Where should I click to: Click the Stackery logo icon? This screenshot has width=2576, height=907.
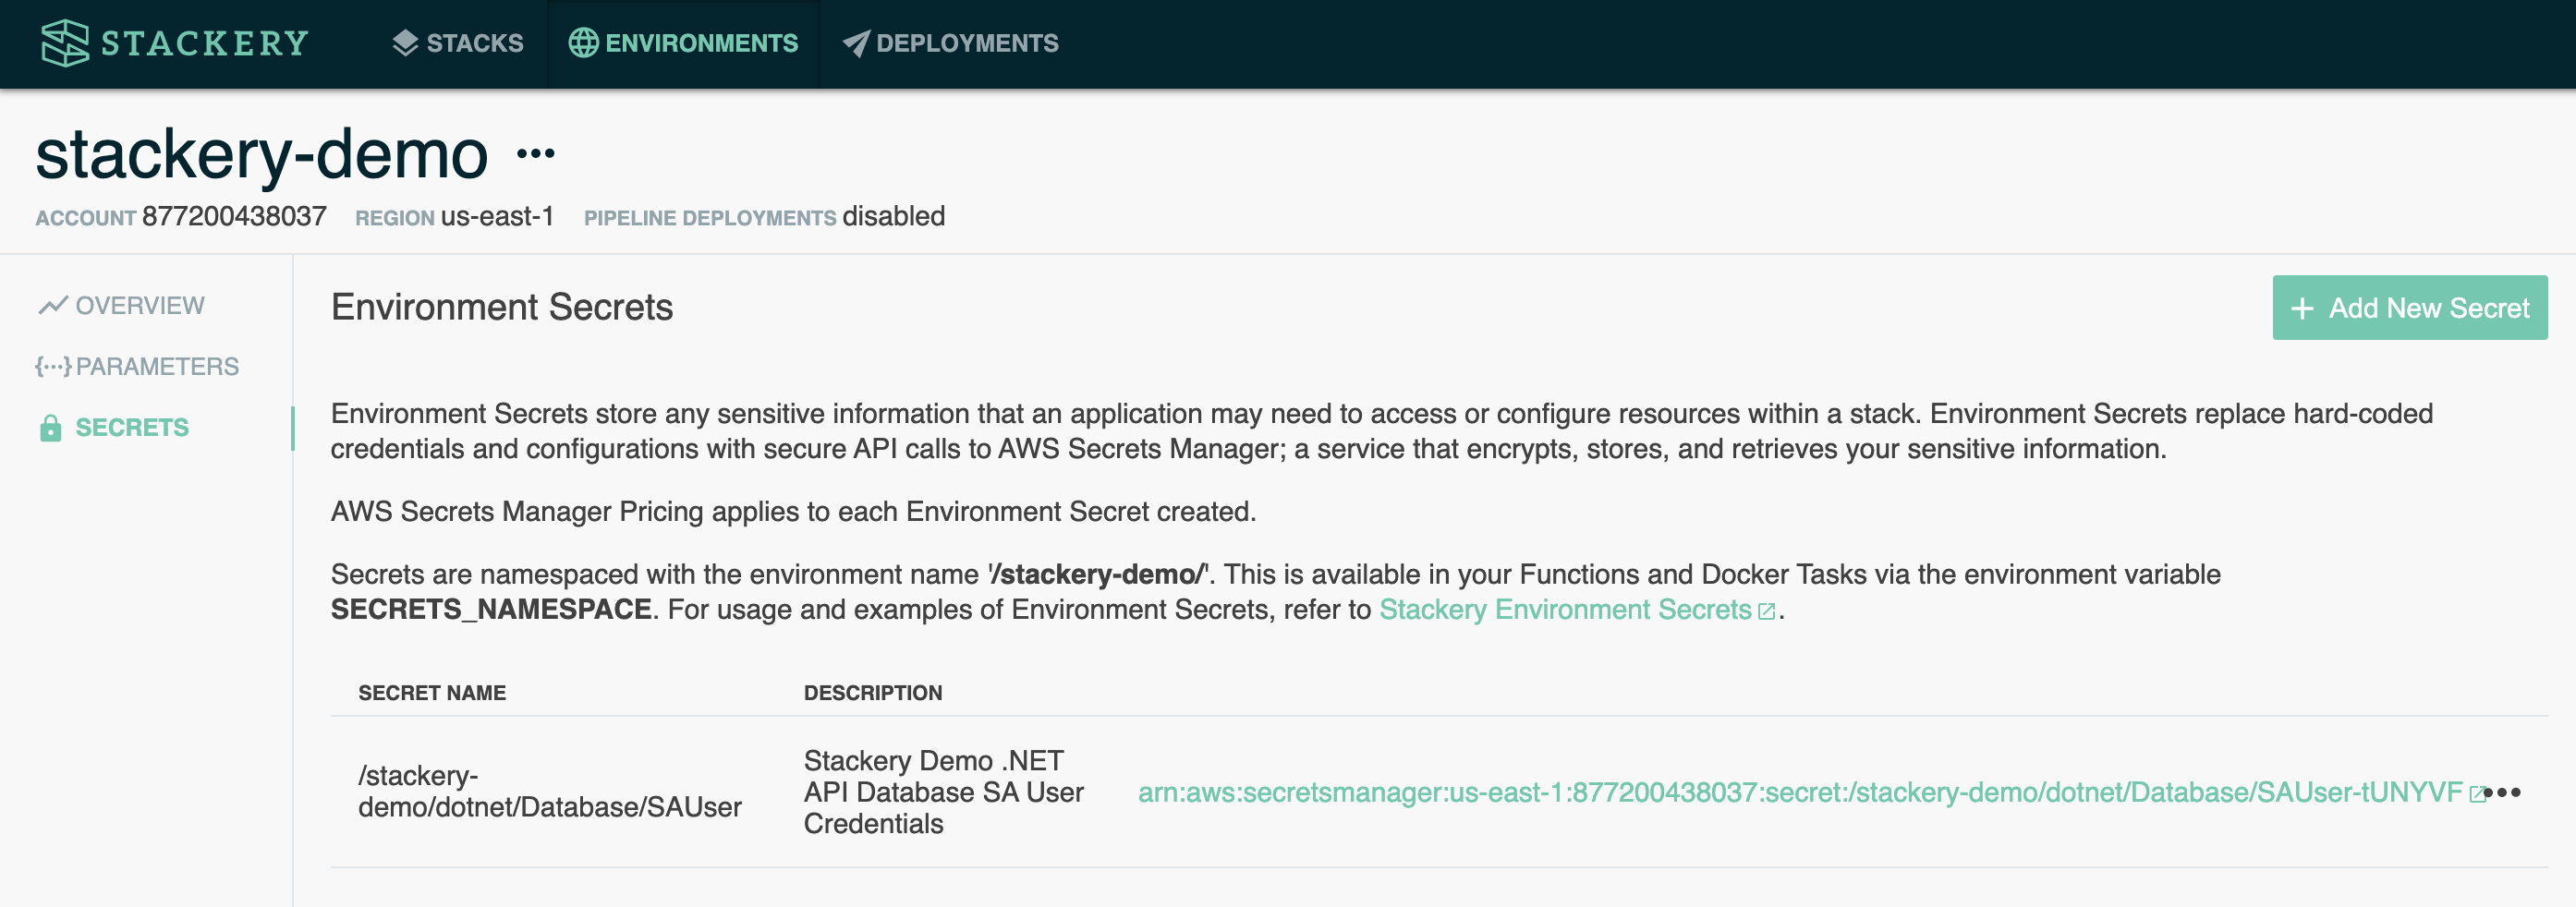pos(65,43)
